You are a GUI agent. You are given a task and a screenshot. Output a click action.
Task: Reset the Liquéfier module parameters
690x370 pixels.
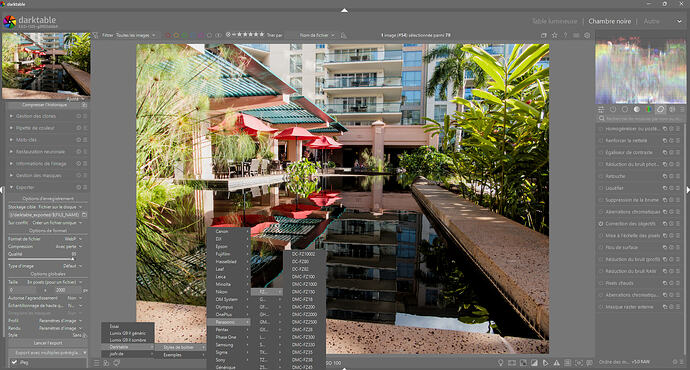[x=672, y=188]
